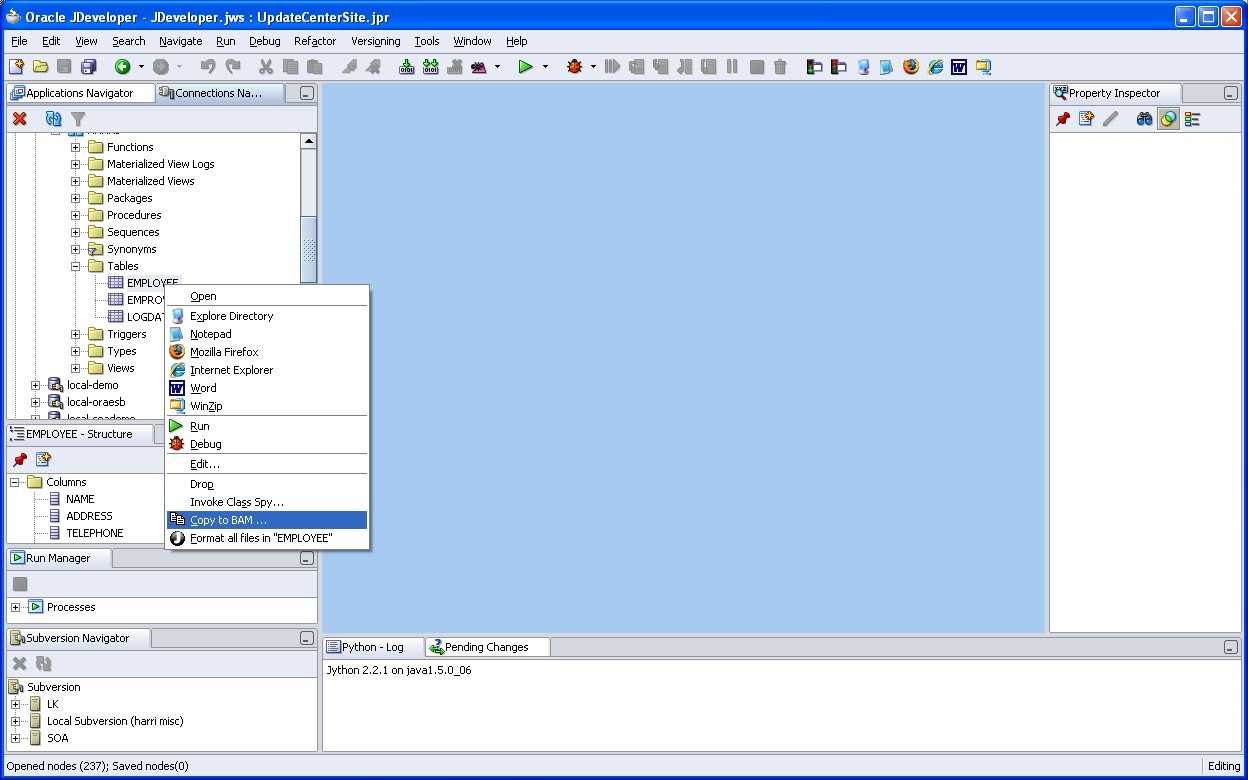This screenshot has height=780, width=1248.
Task: Switch to the Applications Navigator tab
Action: tap(81, 93)
